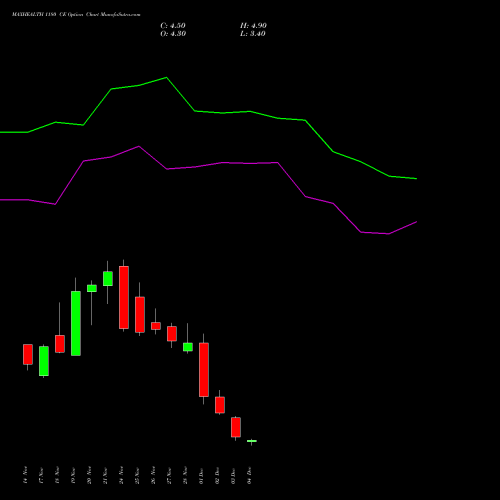Select the 26 Nov date axis label
Viewport: 500px width, 500px height.
(153, 475)
